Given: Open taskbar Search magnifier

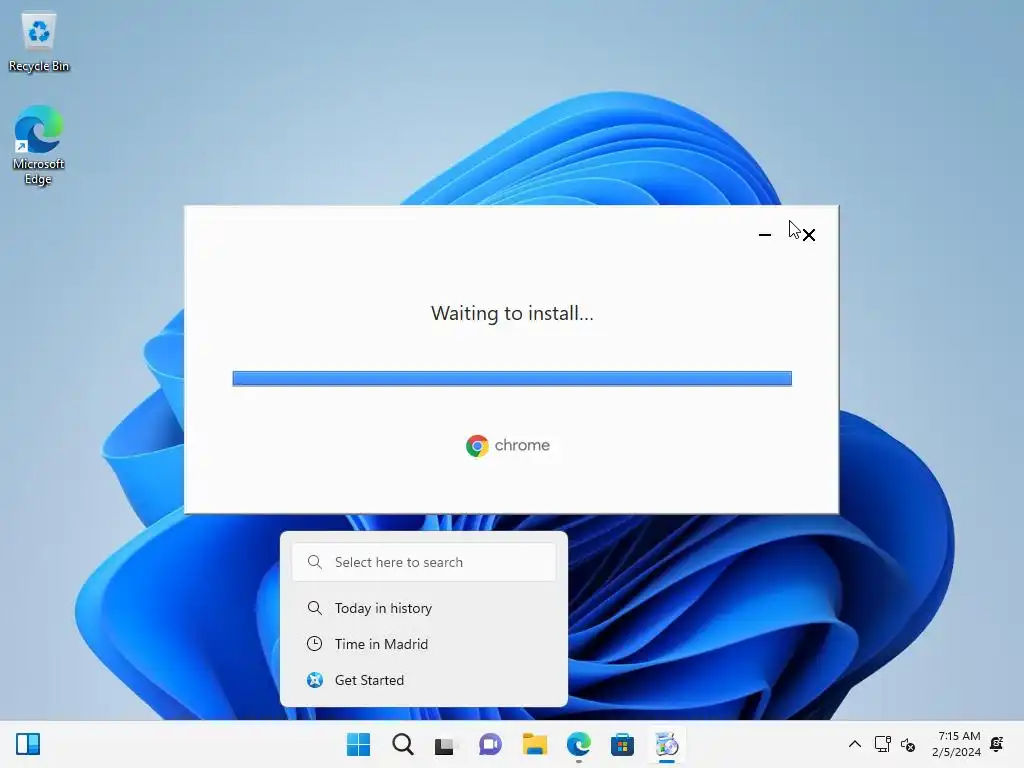Looking at the screenshot, I should (402, 744).
